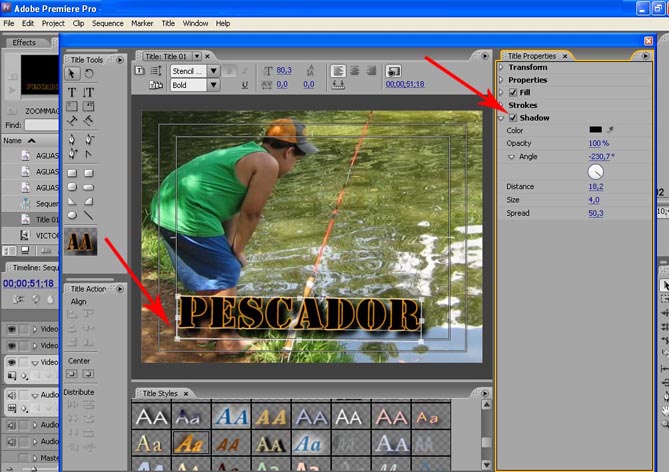Viewport: 669px width, 472px height.
Task: Uncheck the Shadow checkbox
Action: point(513,118)
